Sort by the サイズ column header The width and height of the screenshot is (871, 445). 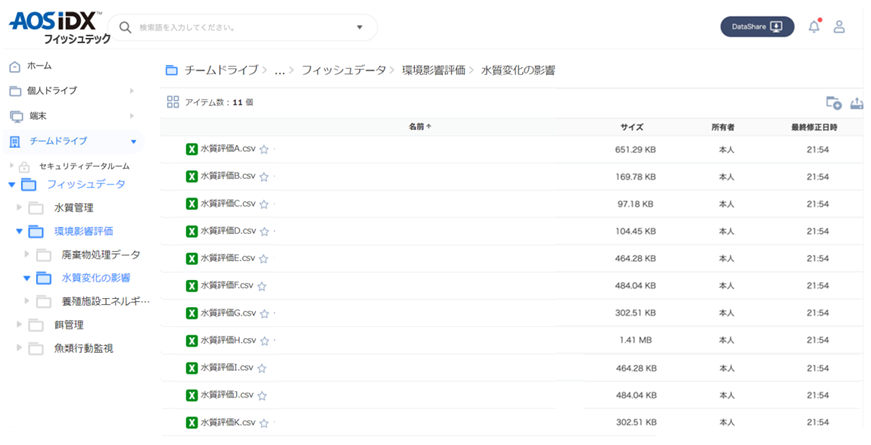click(632, 127)
